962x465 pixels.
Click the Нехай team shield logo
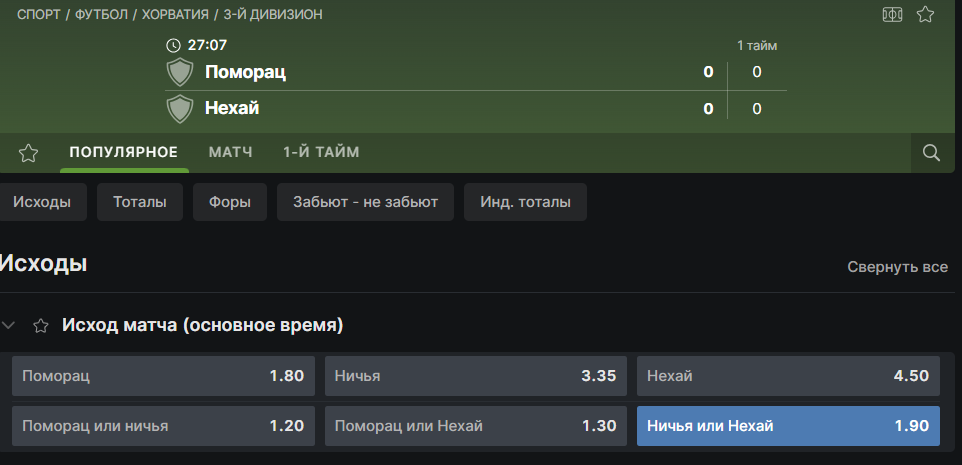point(180,108)
